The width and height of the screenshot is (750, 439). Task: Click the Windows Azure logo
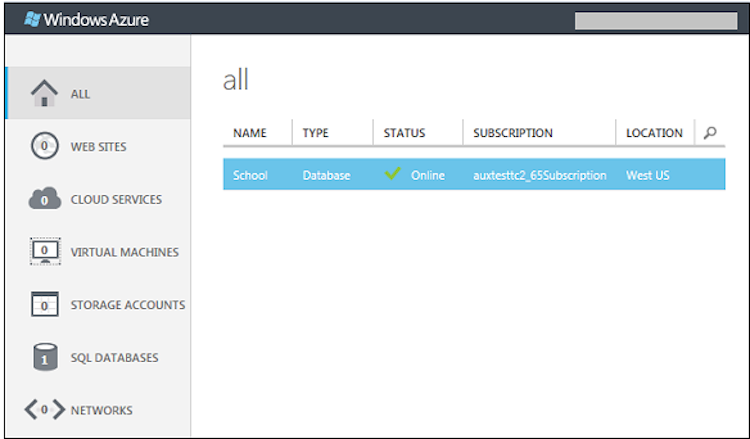click(x=87, y=20)
